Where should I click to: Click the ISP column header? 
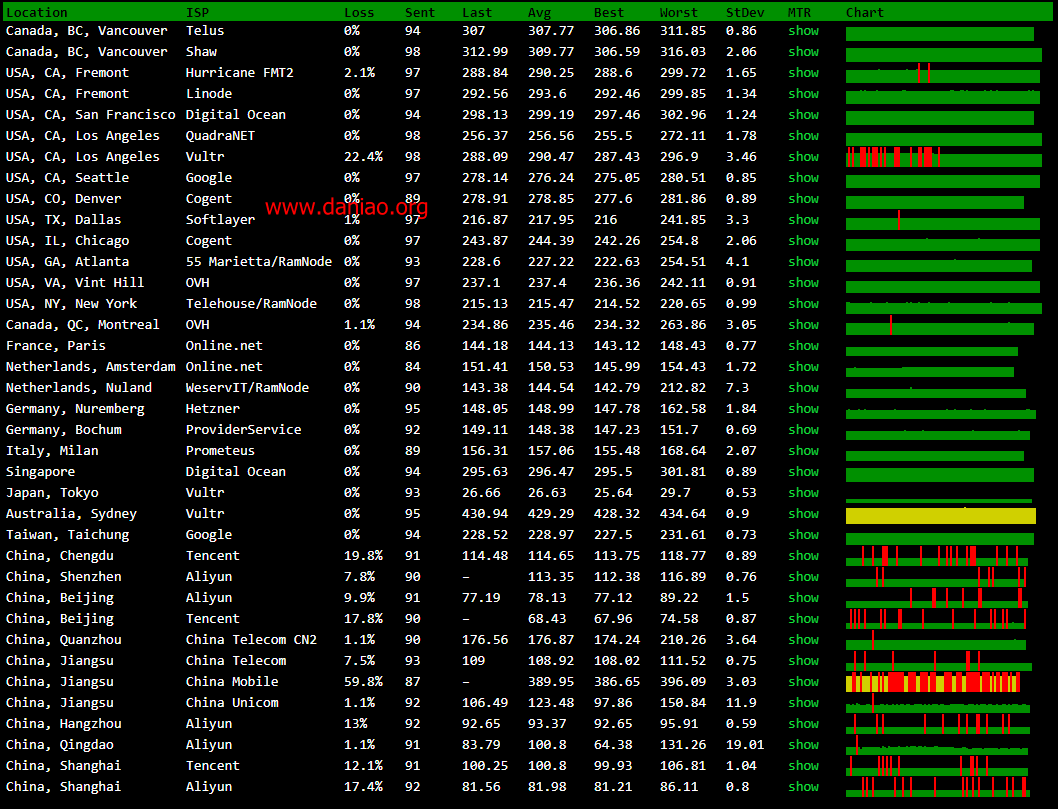click(197, 13)
